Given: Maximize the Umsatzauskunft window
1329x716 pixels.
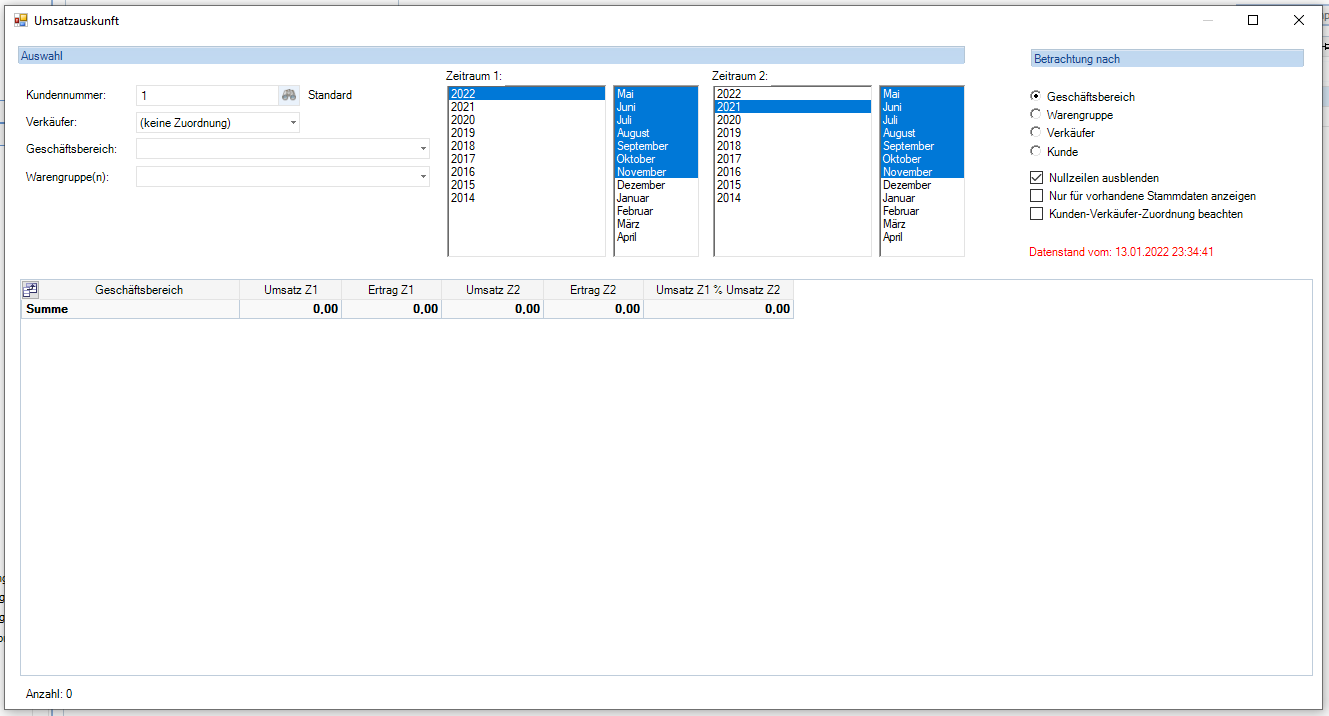Looking at the screenshot, I should click(x=1253, y=20).
